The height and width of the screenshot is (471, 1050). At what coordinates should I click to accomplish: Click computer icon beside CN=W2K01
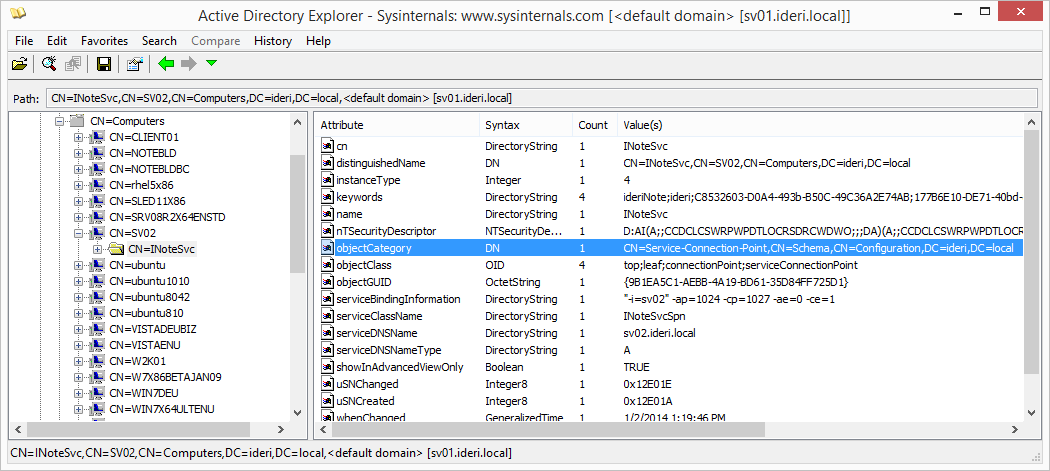coord(96,361)
